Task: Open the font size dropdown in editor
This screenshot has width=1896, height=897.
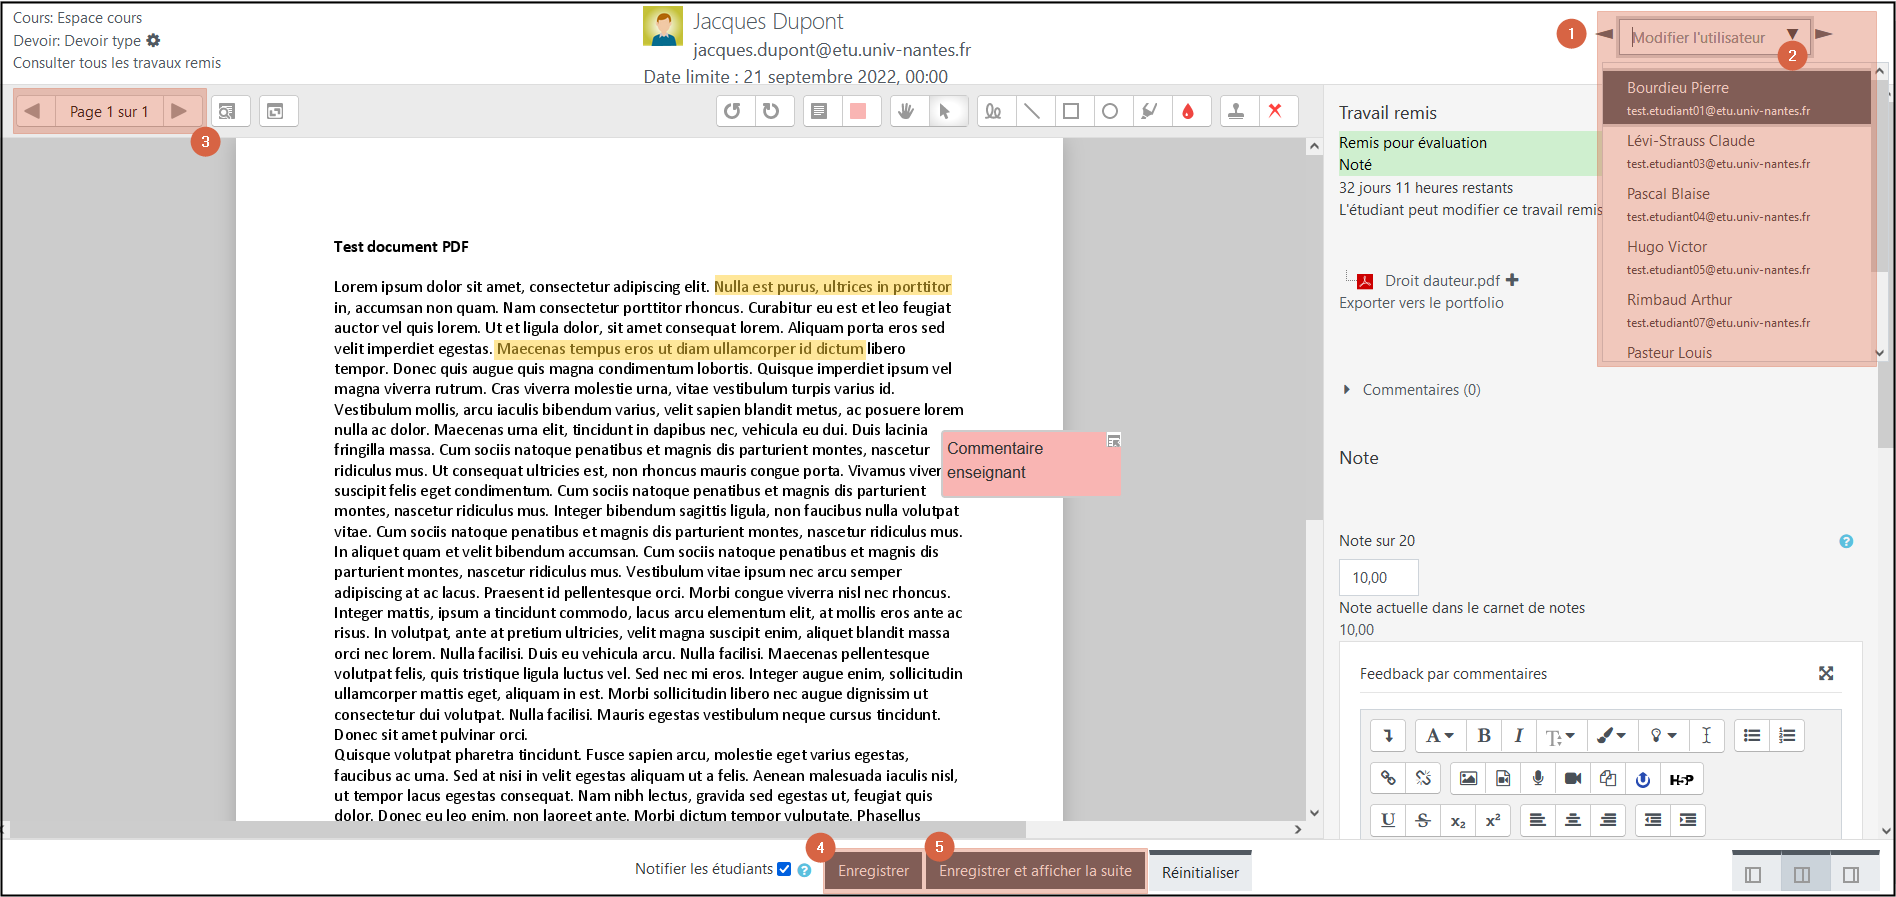Action: 1559,736
